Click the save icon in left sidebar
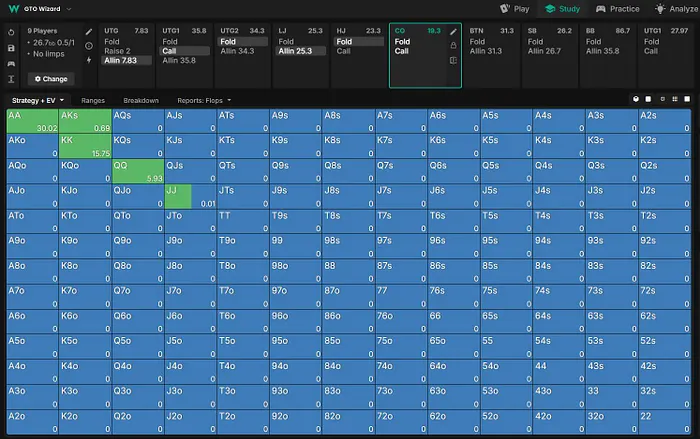The image size is (700, 439). coord(11,47)
